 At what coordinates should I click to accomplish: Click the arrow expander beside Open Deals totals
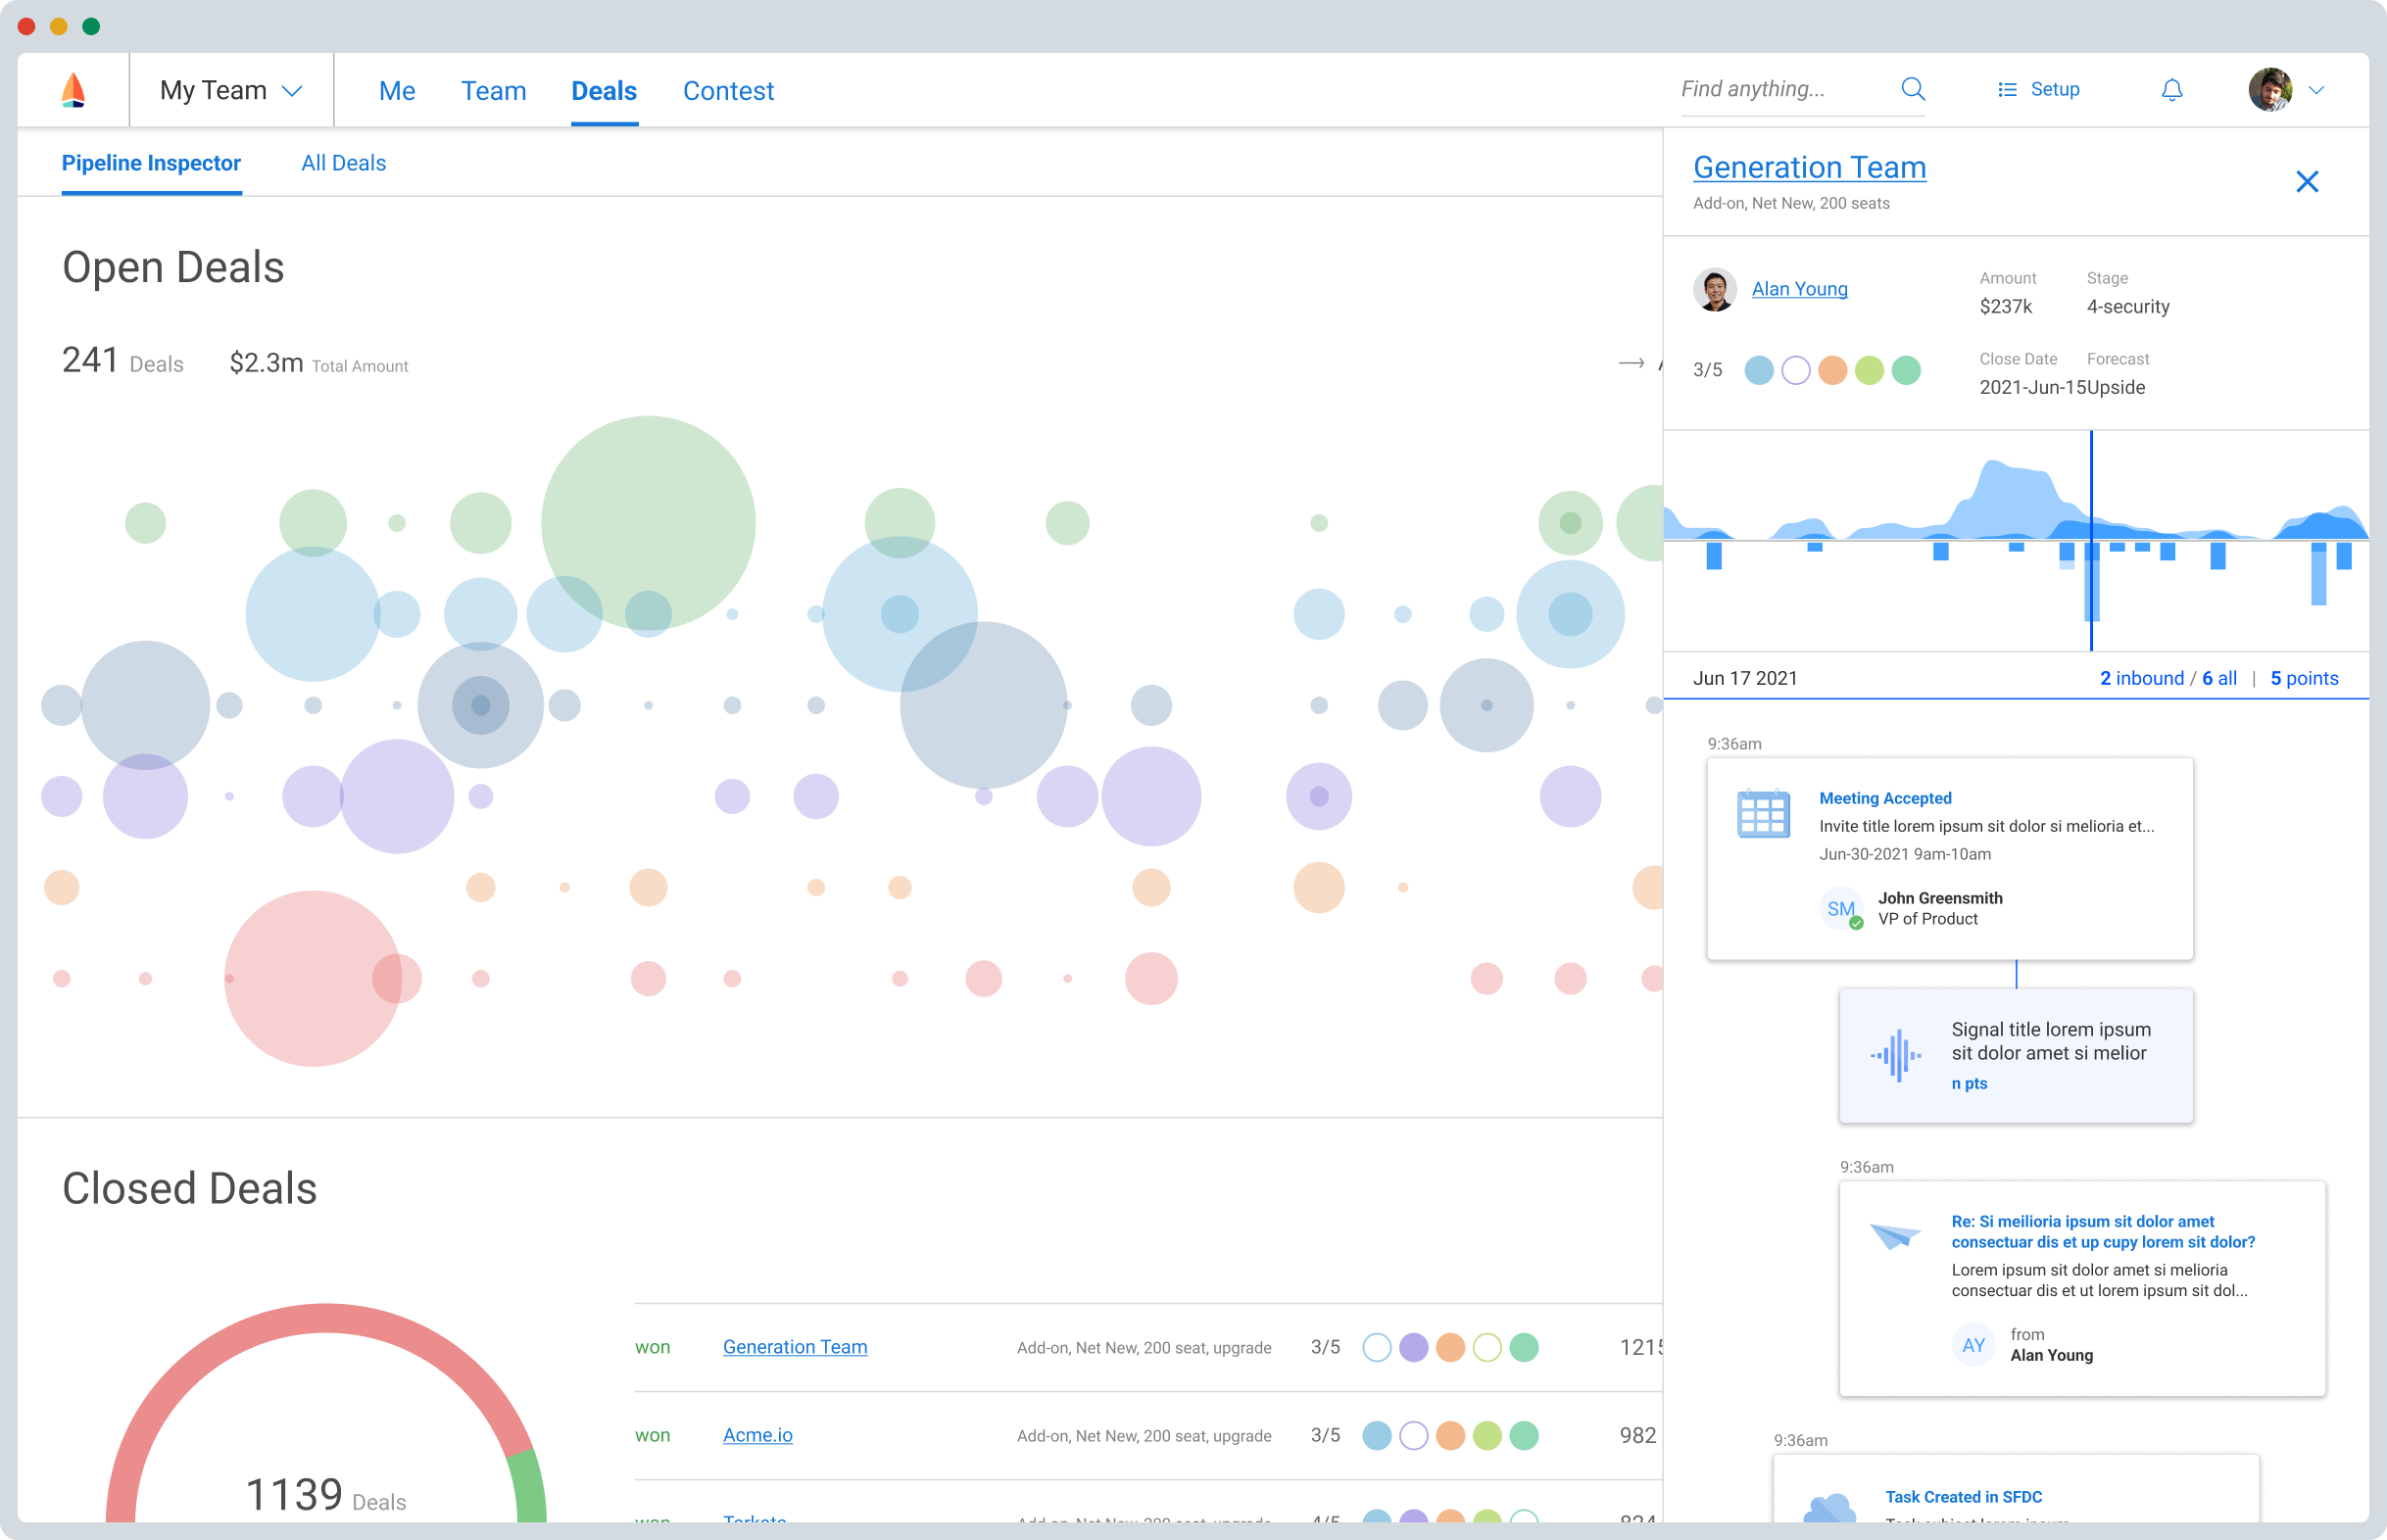[x=1631, y=363]
